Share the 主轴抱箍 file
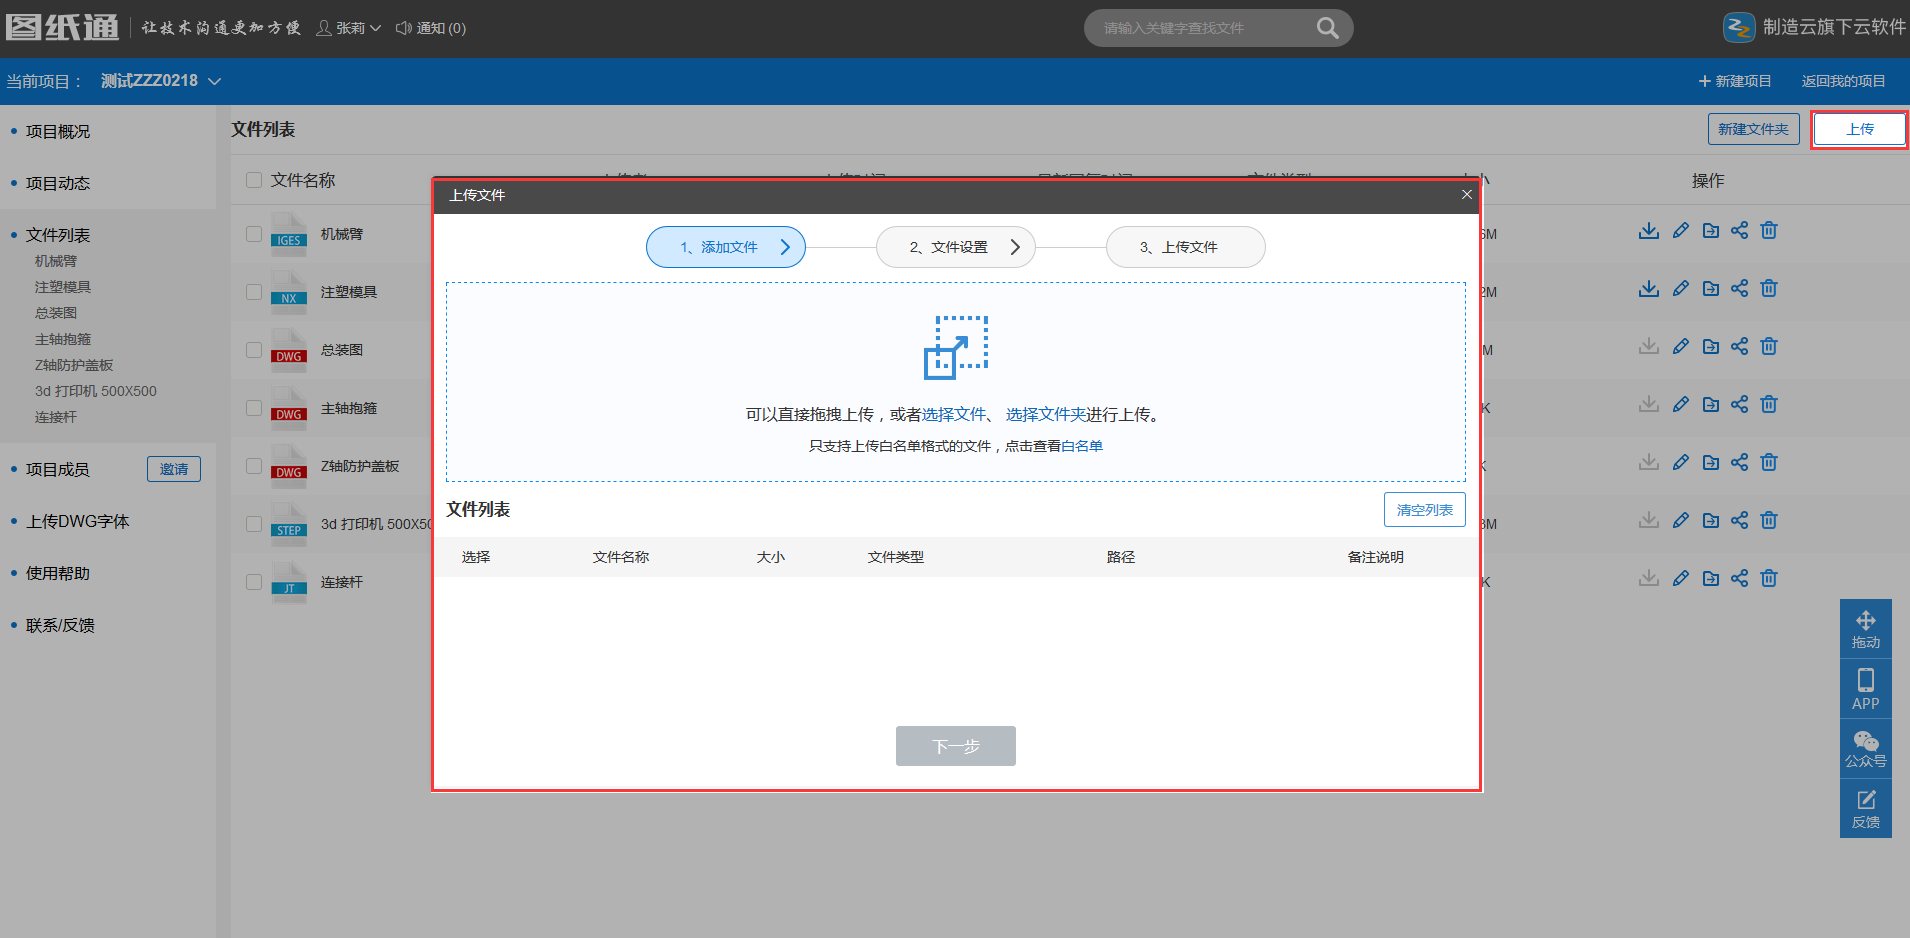The image size is (1910, 938). coord(1740,405)
